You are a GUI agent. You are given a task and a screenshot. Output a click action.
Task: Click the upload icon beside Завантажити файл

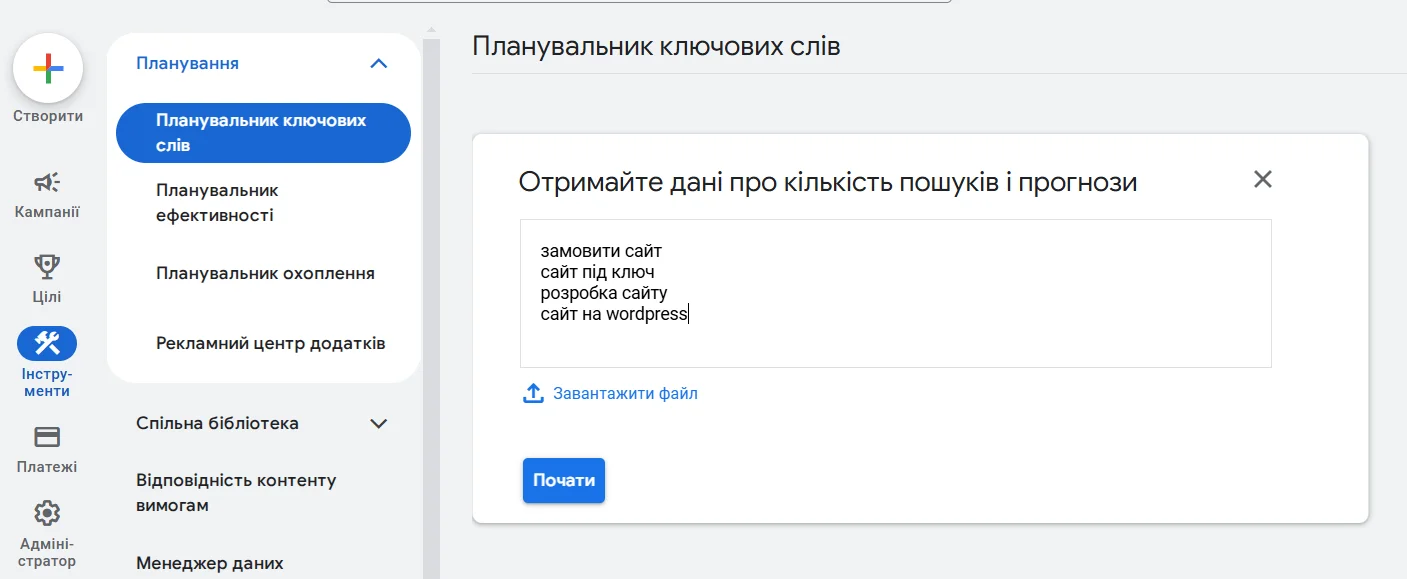(x=532, y=393)
